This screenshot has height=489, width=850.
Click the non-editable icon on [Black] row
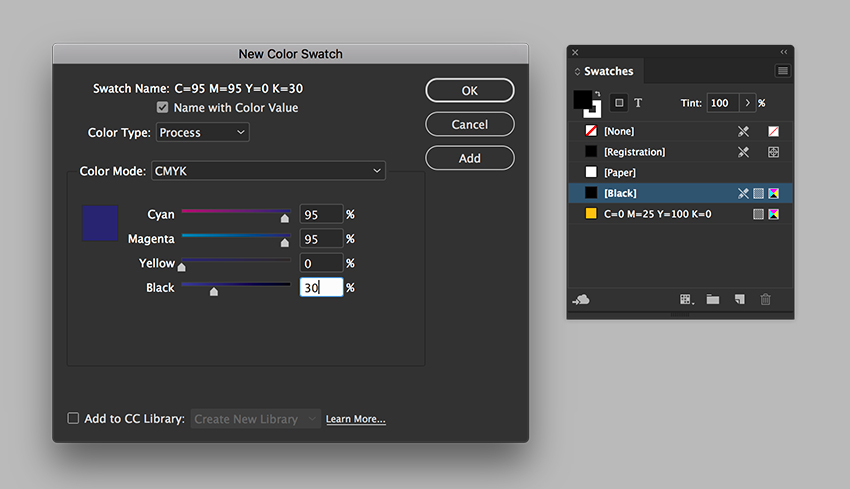[x=743, y=193]
